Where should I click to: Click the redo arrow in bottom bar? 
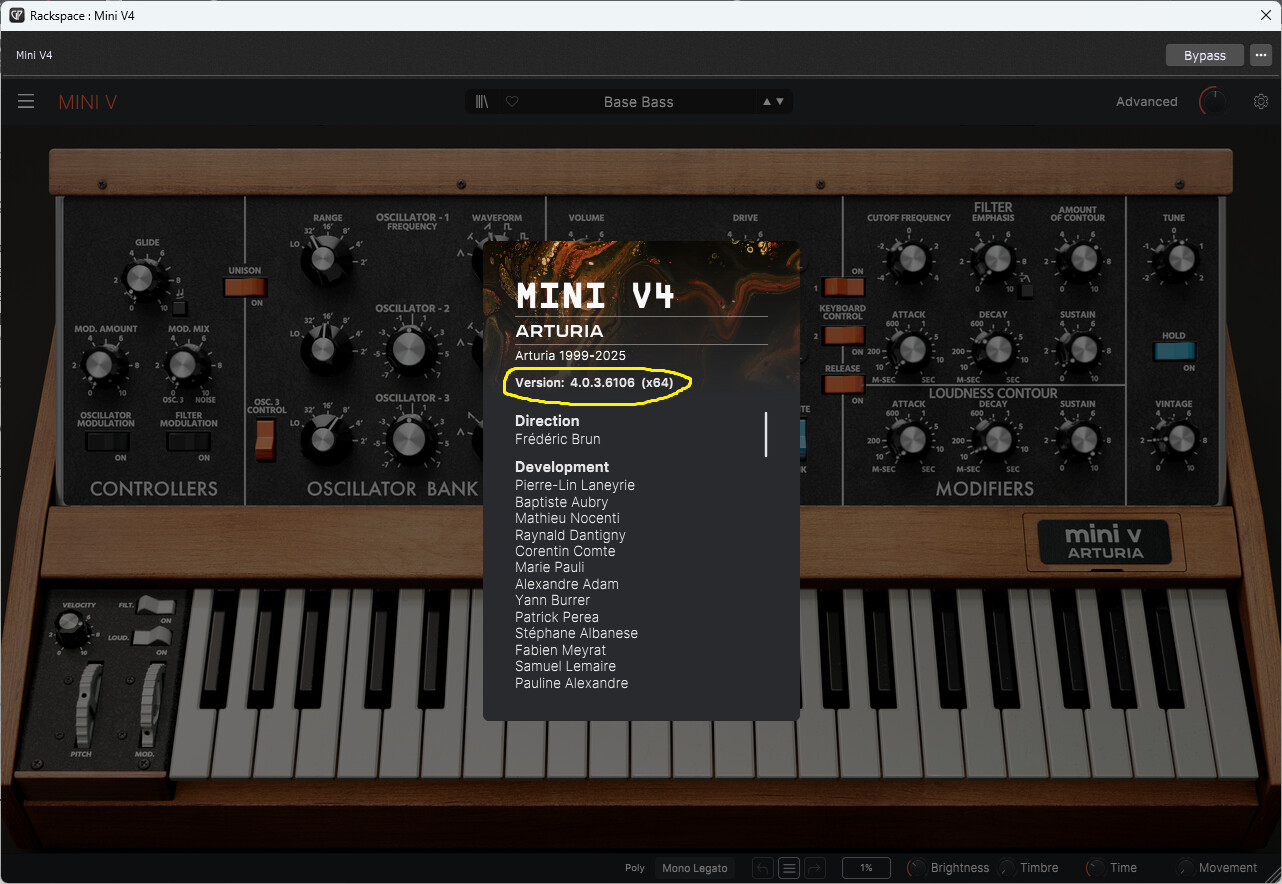814,868
